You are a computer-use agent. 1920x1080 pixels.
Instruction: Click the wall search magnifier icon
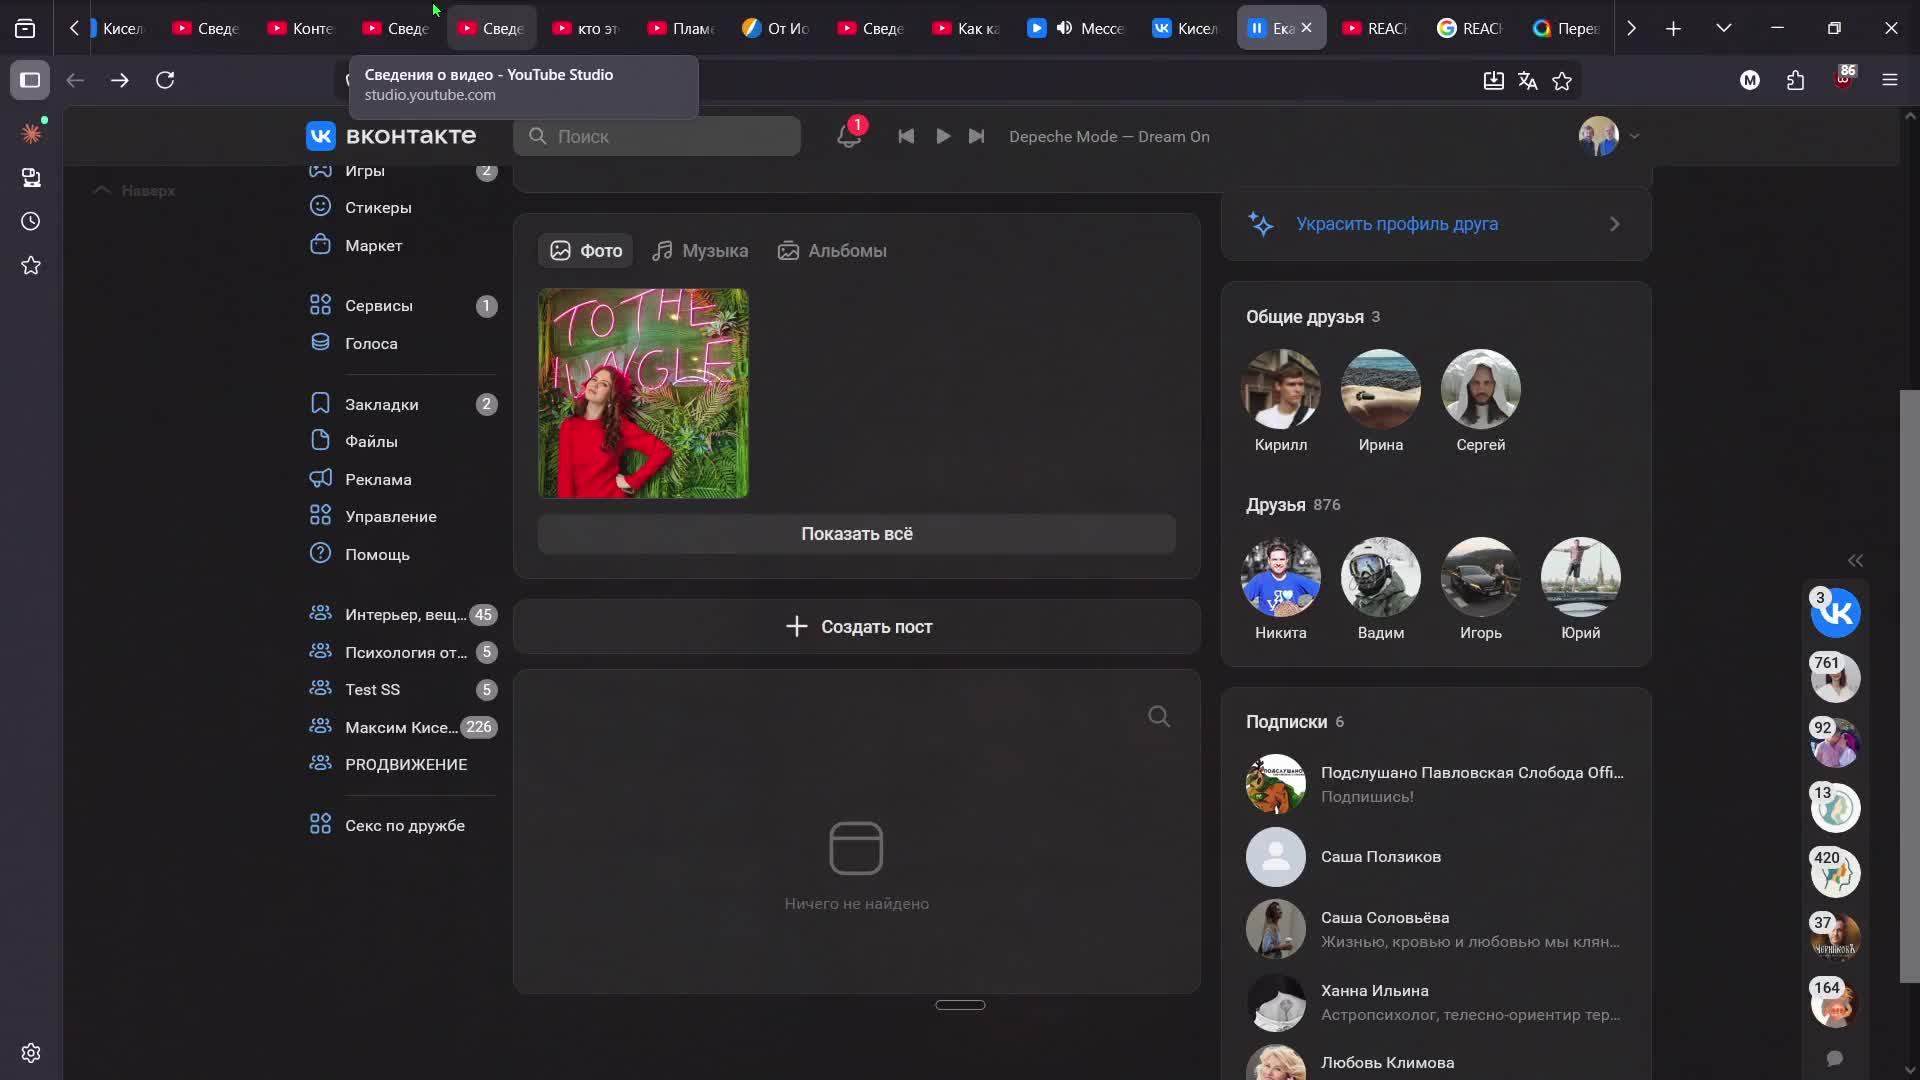tap(1159, 716)
